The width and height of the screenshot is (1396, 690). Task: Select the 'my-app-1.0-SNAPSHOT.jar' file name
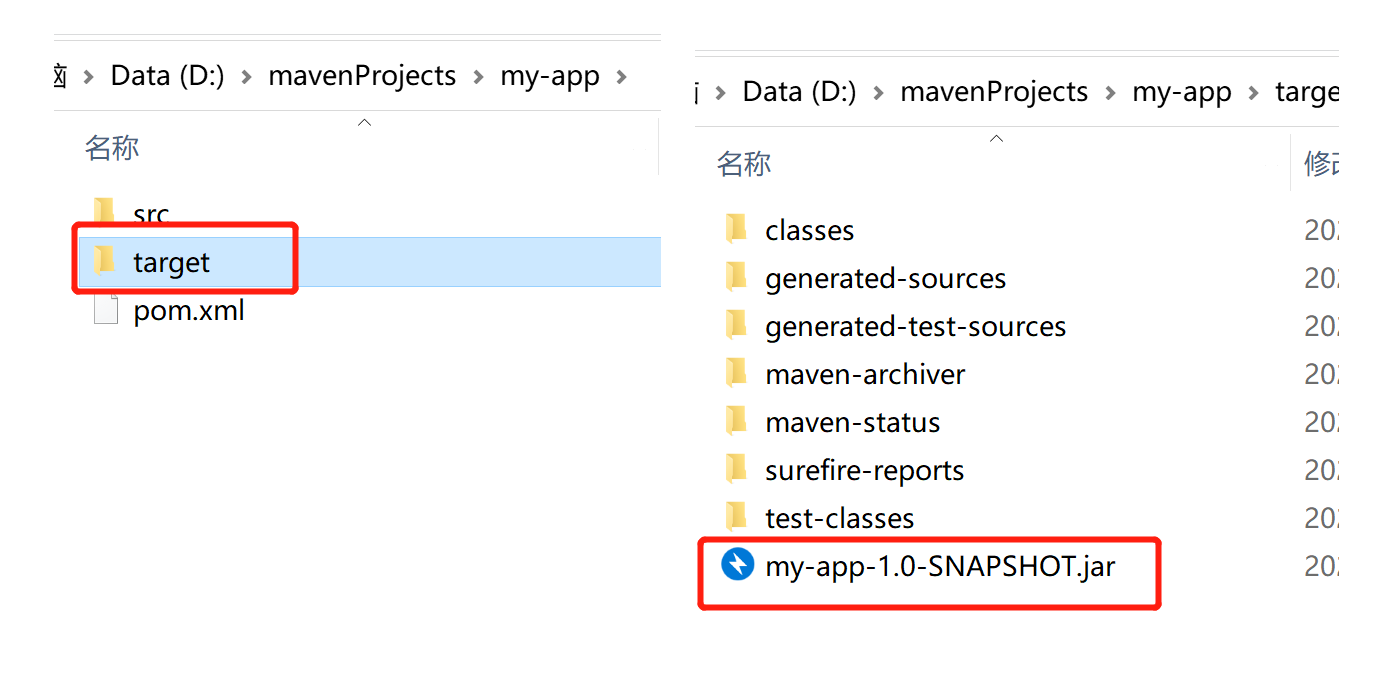pos(940,567)
